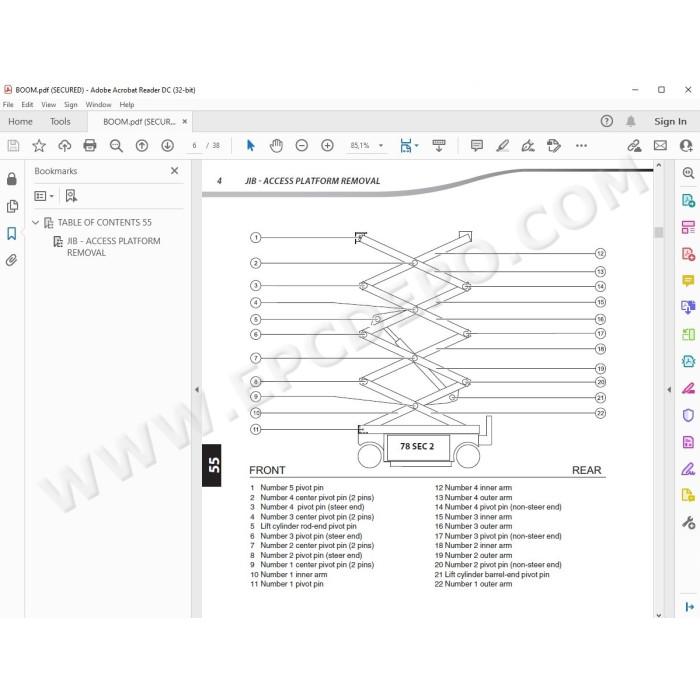Open the Comment tool in right pane
Image resolution: width=700 pixels, height=700 pixels.
click(688, 281)
